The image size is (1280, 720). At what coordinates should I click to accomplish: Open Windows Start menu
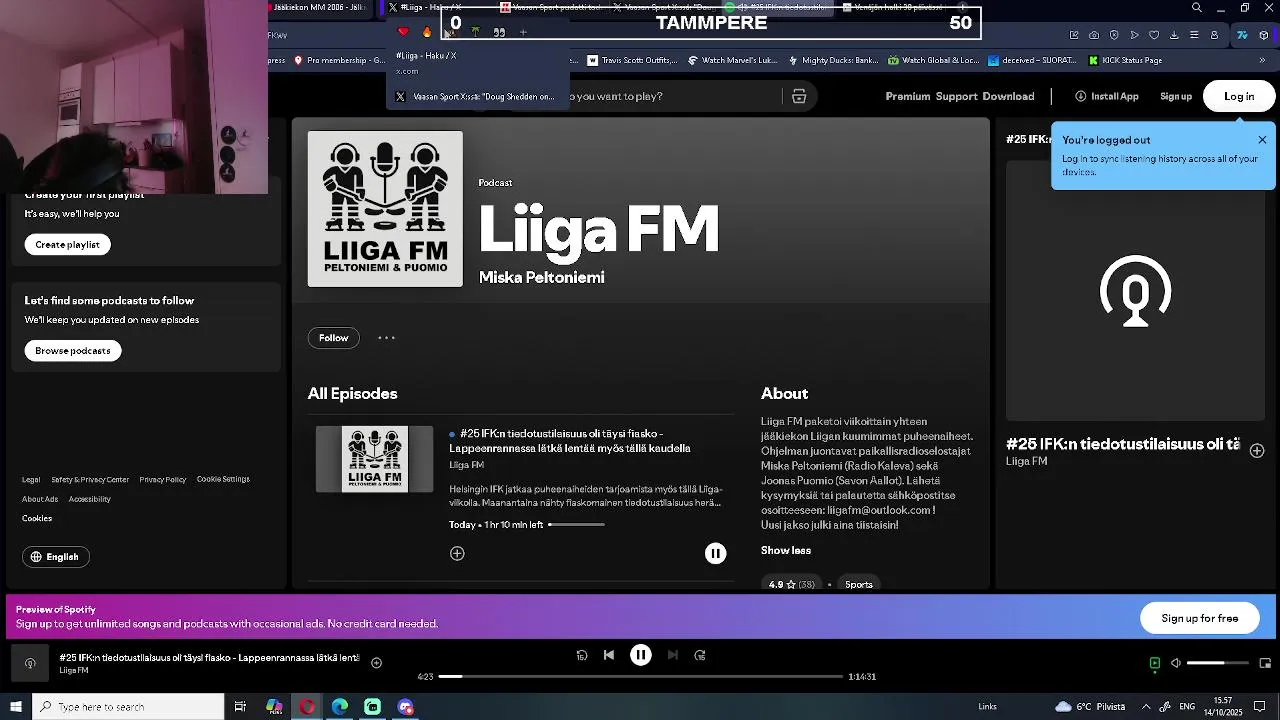pos(15,707)
